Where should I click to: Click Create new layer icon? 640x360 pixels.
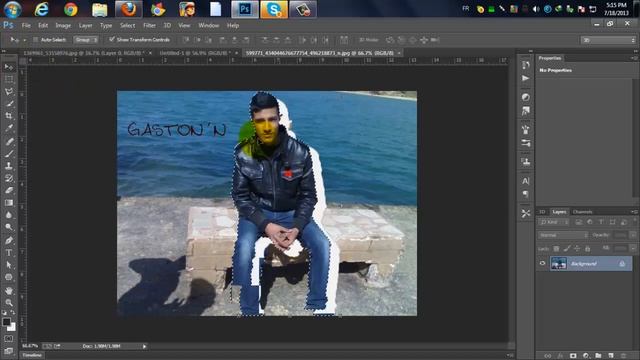point(611,356)
